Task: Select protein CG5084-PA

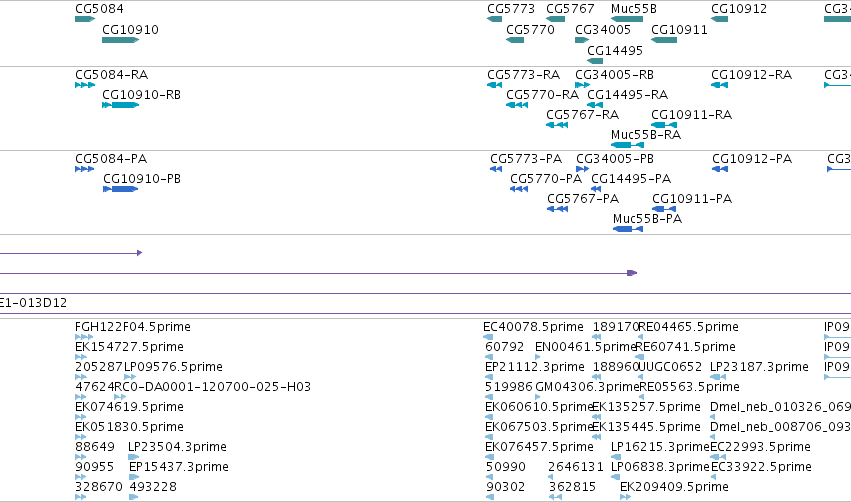Action: 85,169
